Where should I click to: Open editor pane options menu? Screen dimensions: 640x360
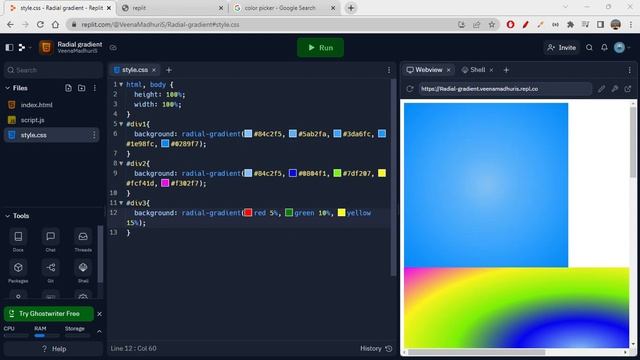pyautogui.click(x=389, y=70)
